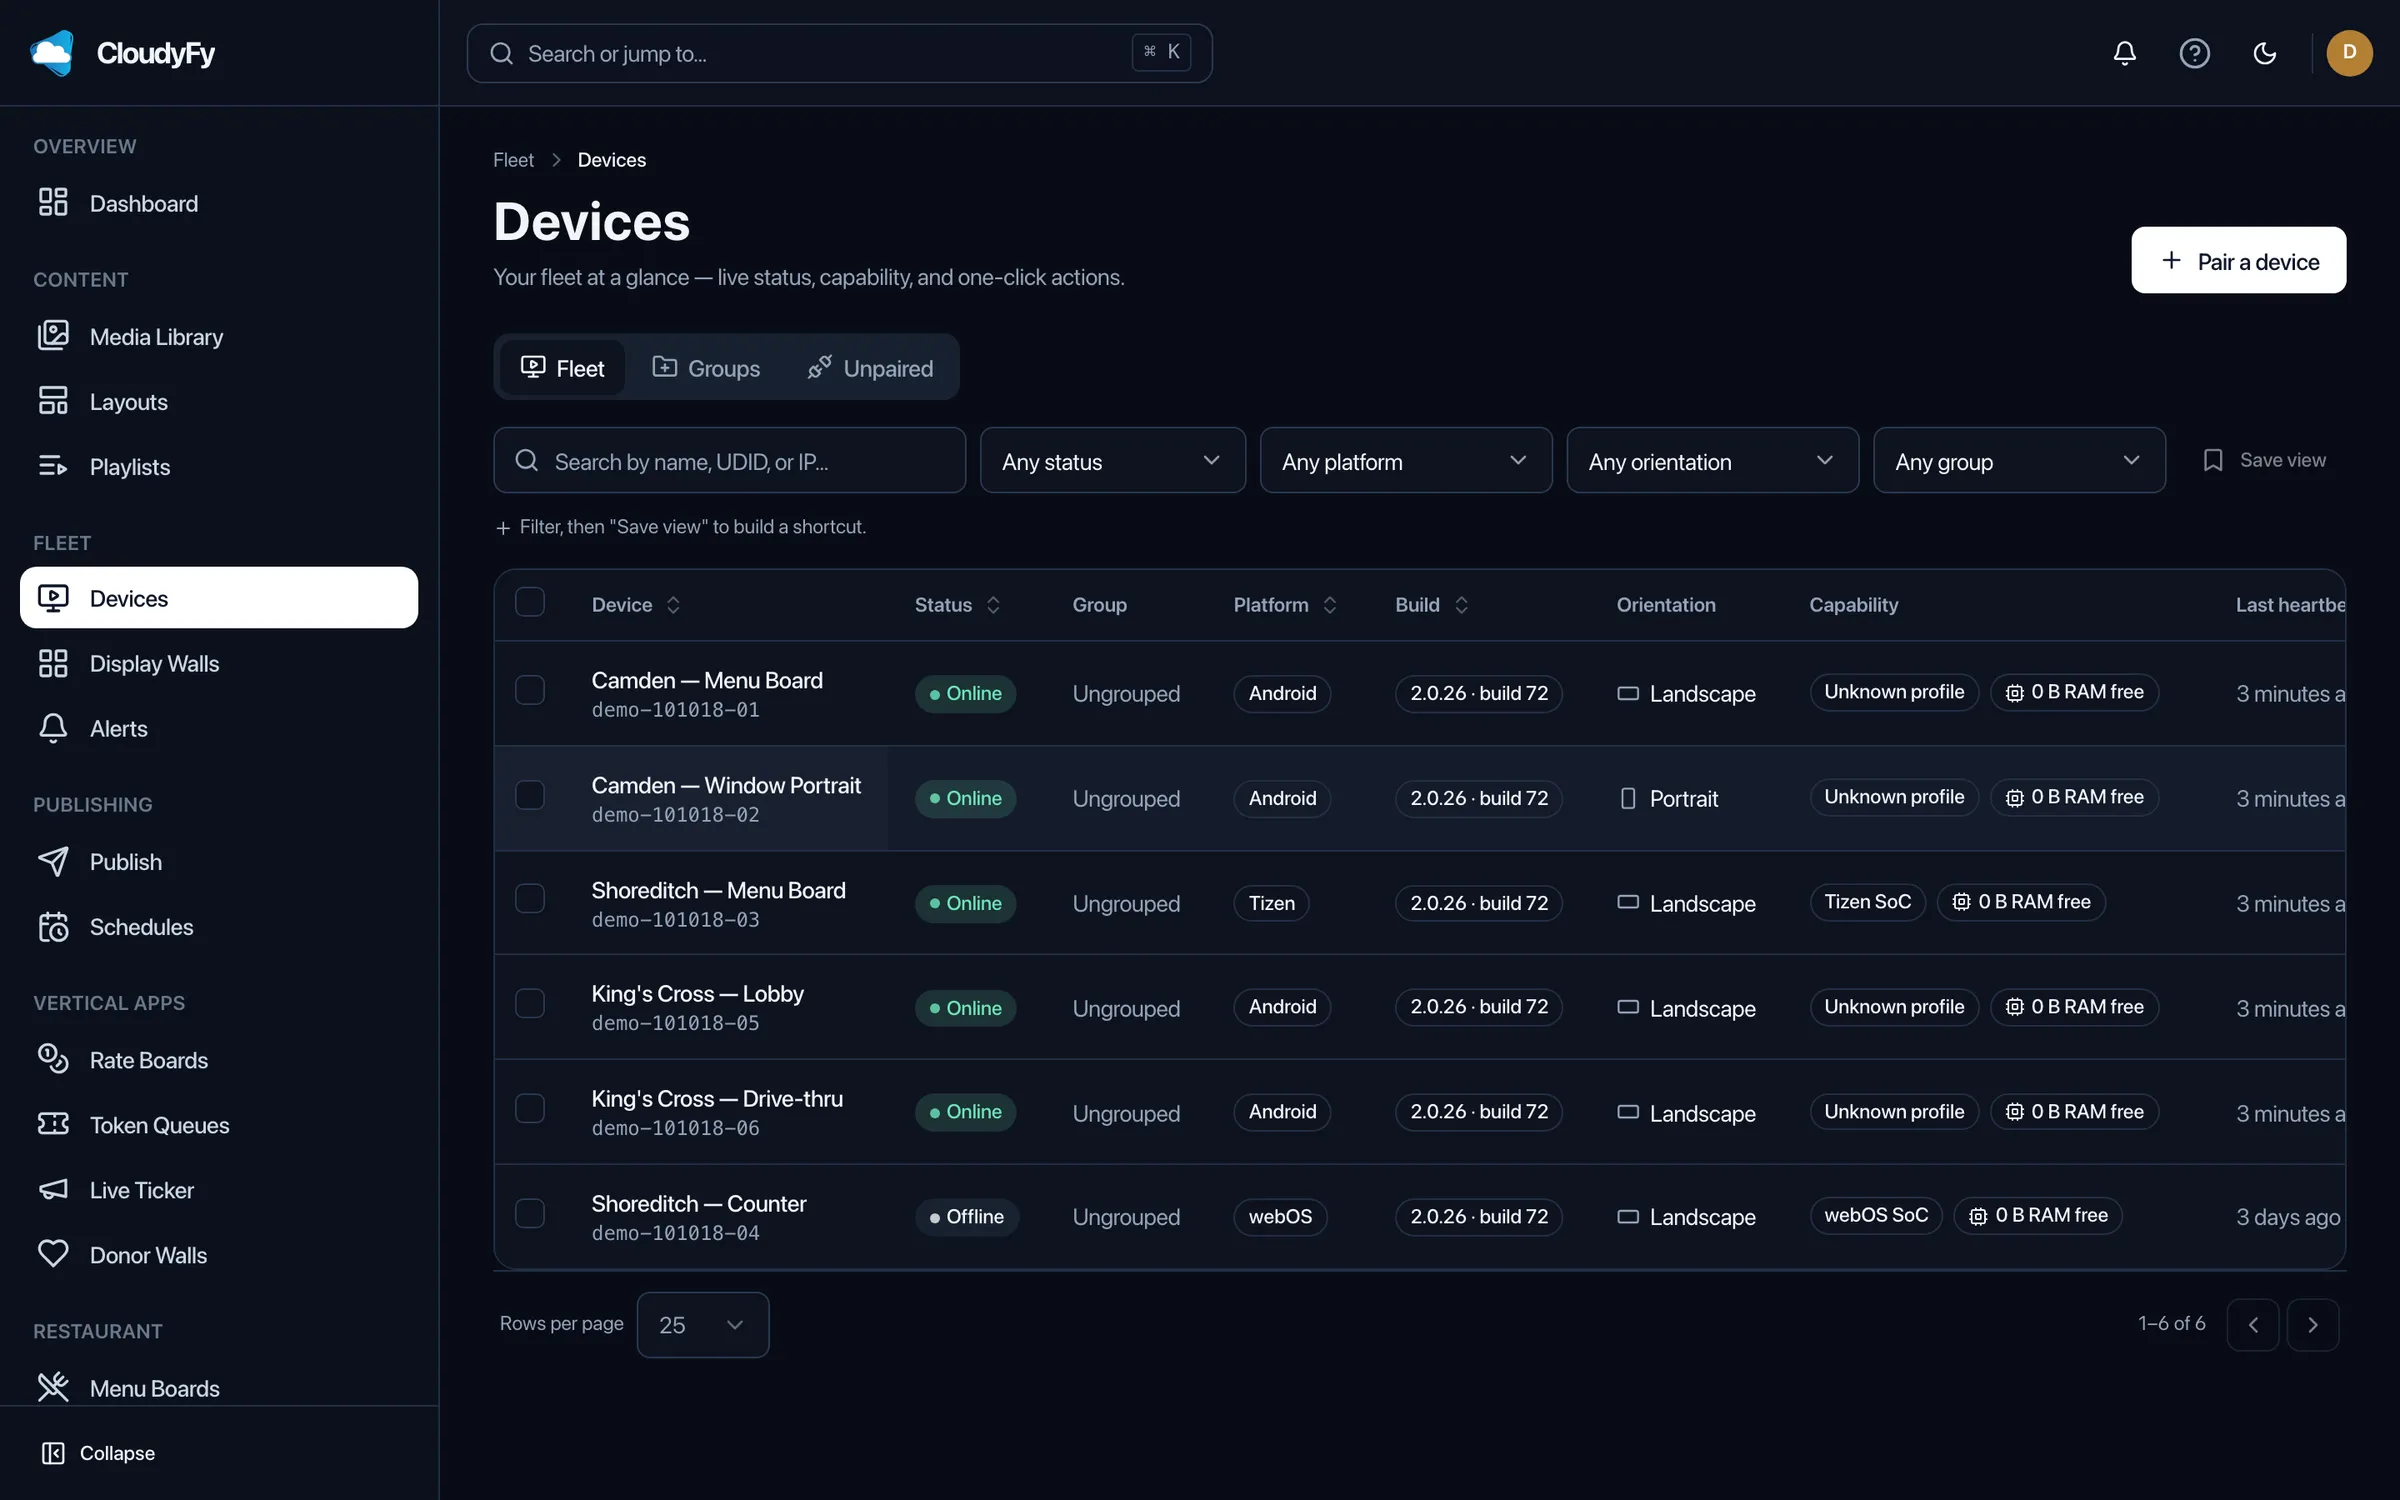2400x1500 pixels.
Task: Click the Devices sidebar item
Action: tap(219, 598)
